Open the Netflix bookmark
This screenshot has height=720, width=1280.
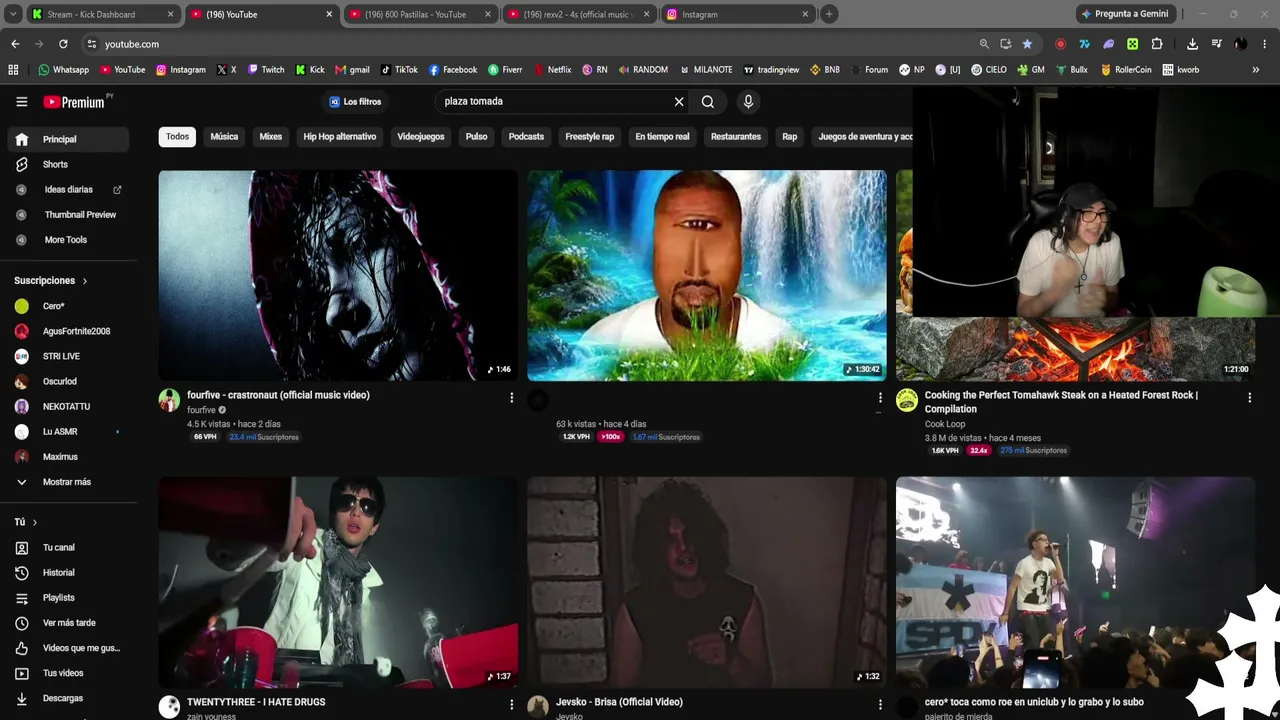click(x=552, y=70)
